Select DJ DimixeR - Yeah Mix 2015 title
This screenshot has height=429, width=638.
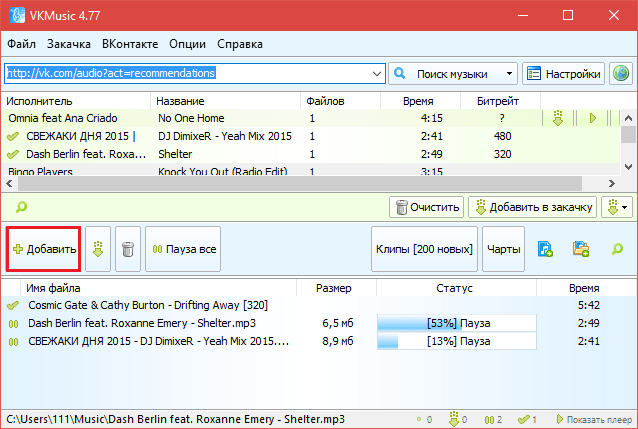pyautogui.click(x=225, y=136)
